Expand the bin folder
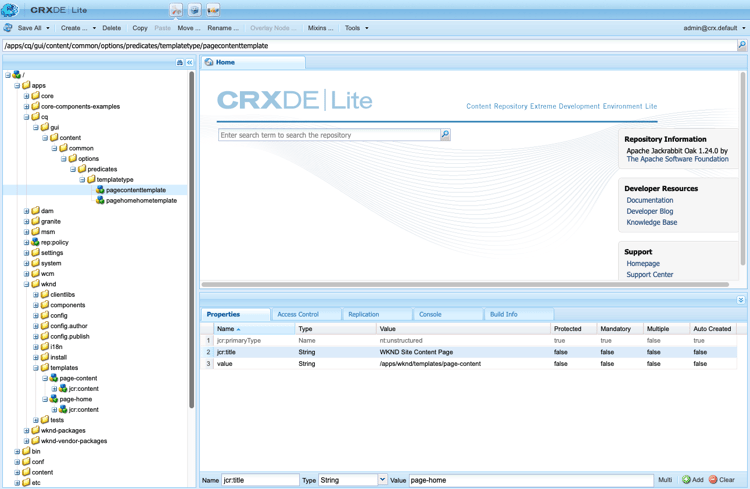Image resolution: width=750 pixels, height=489 pixels. coord(17,452)
